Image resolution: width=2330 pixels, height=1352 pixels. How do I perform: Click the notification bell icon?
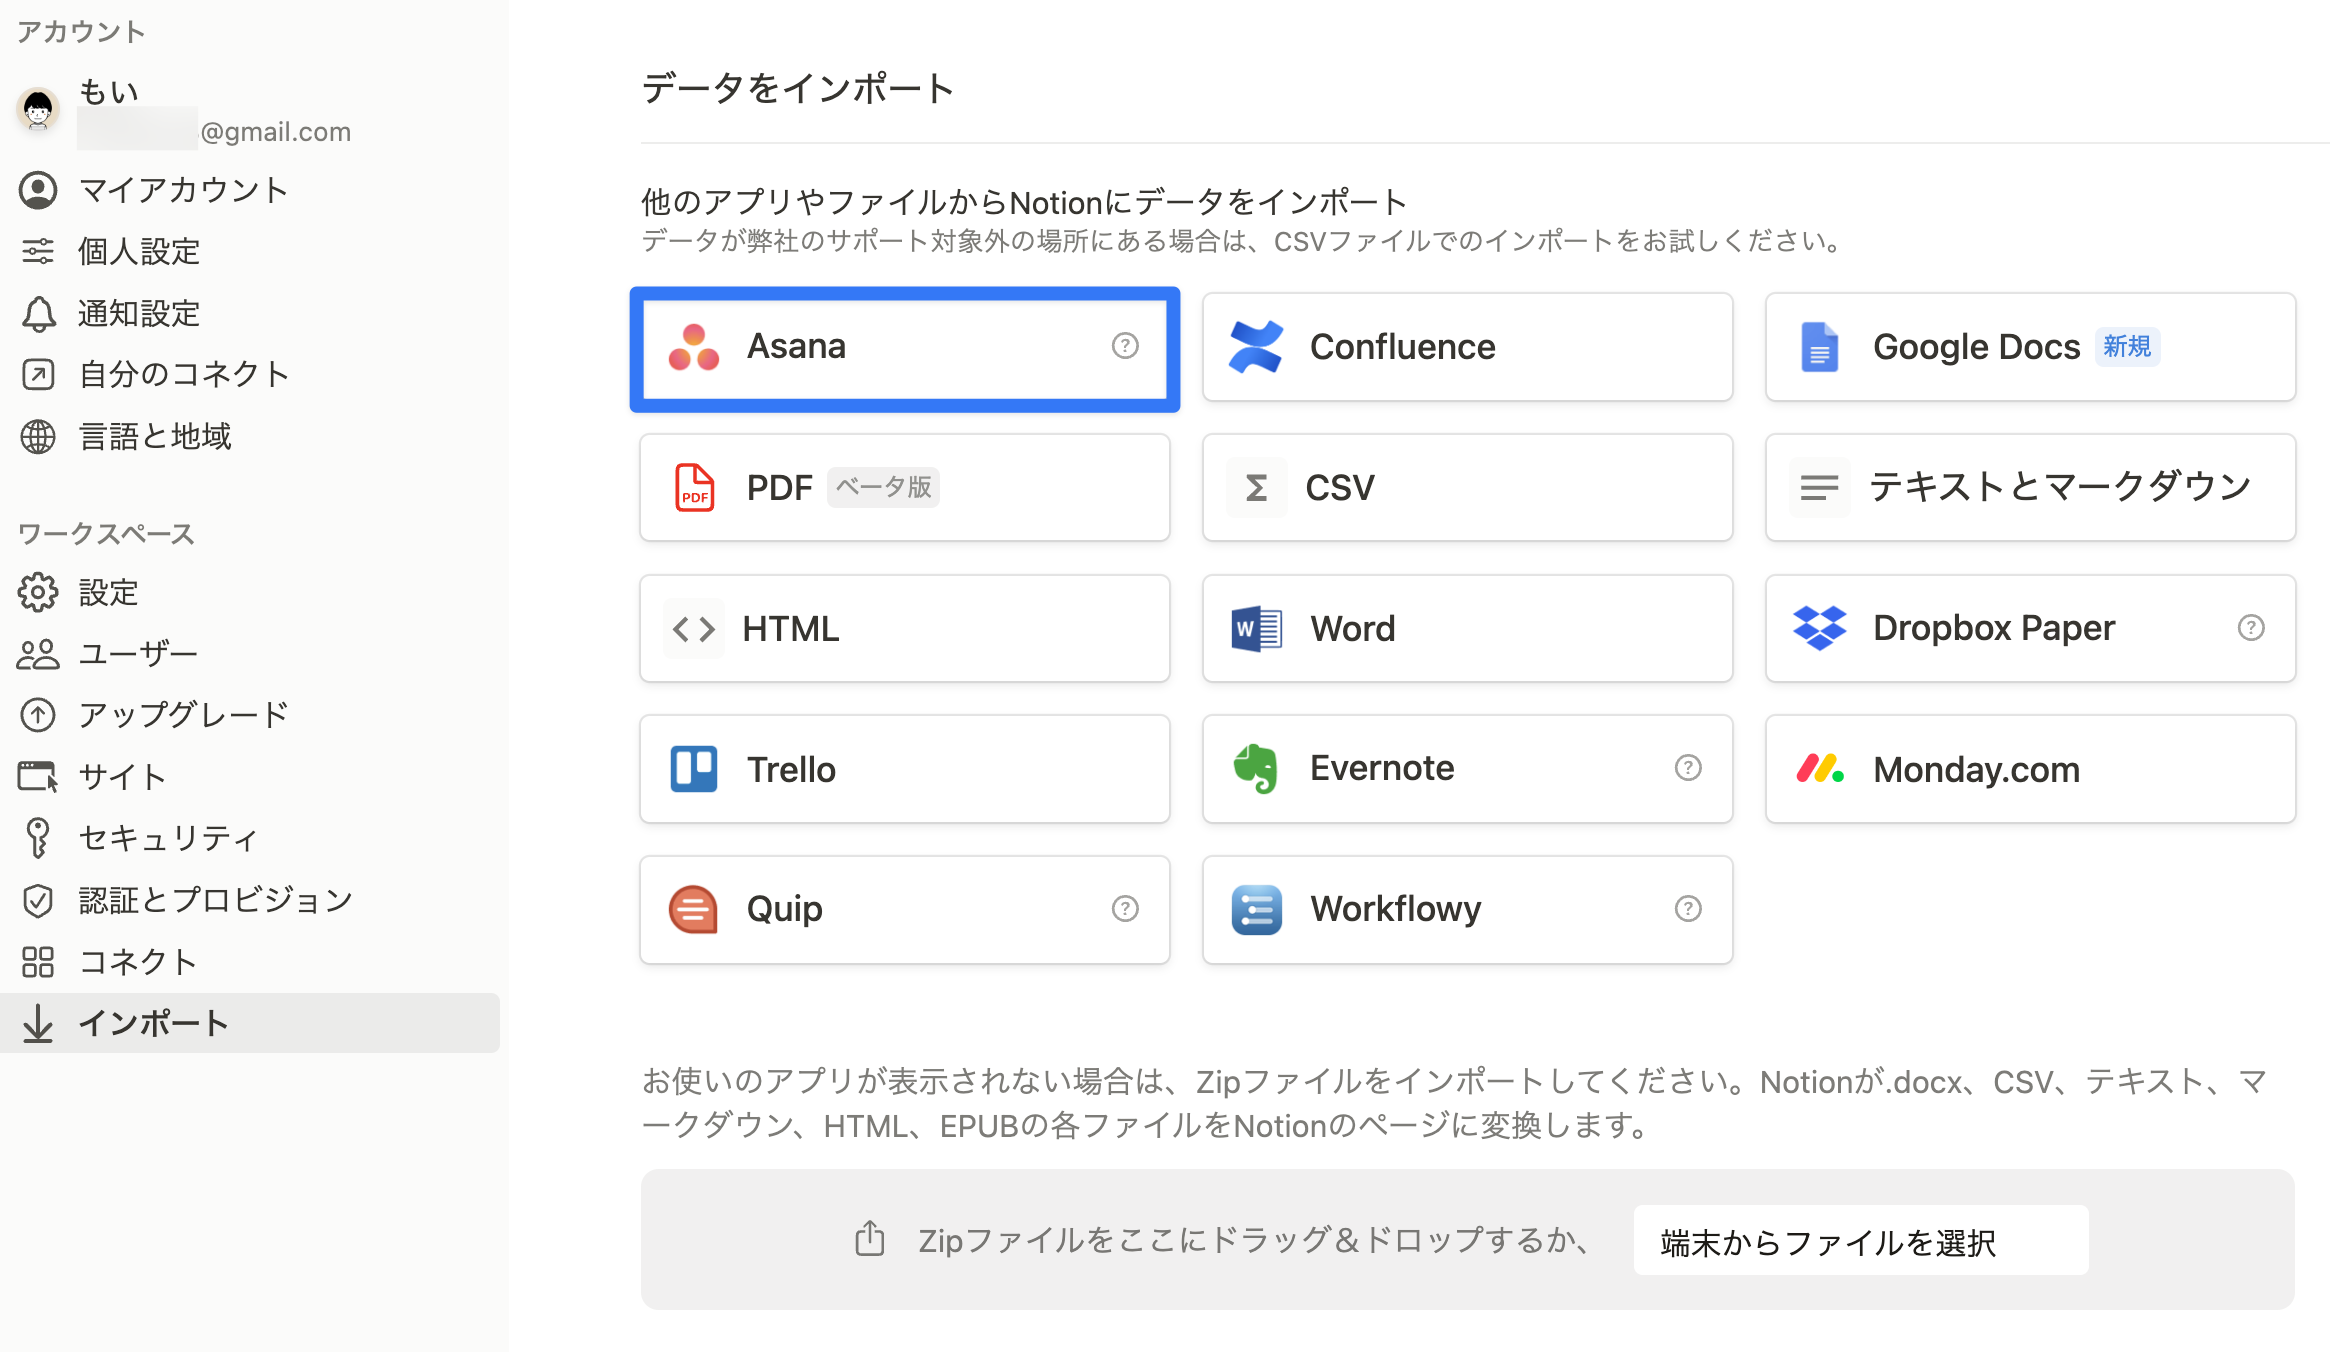click(38, 314)
